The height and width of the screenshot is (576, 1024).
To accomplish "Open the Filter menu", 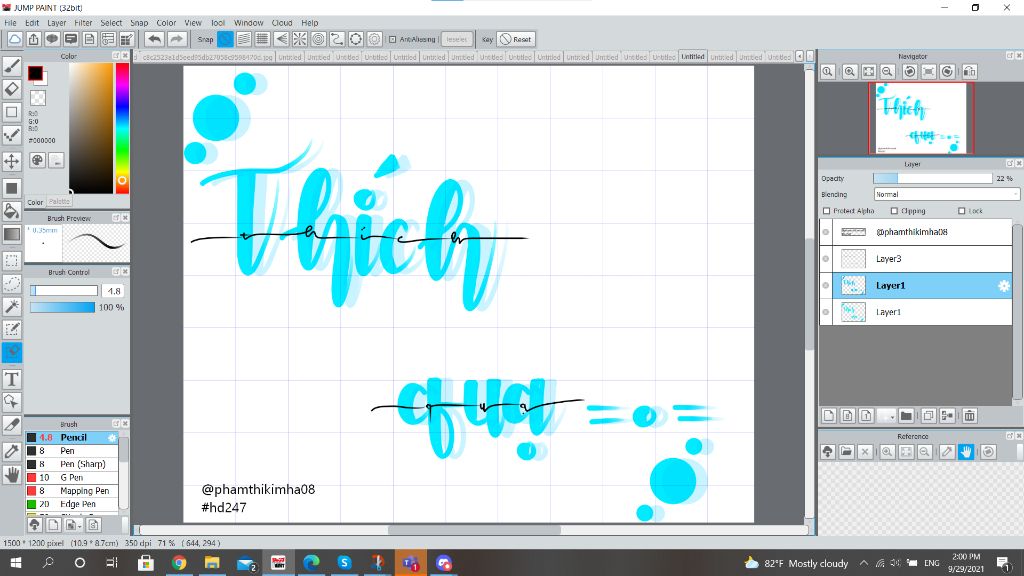I will point(83,23).
